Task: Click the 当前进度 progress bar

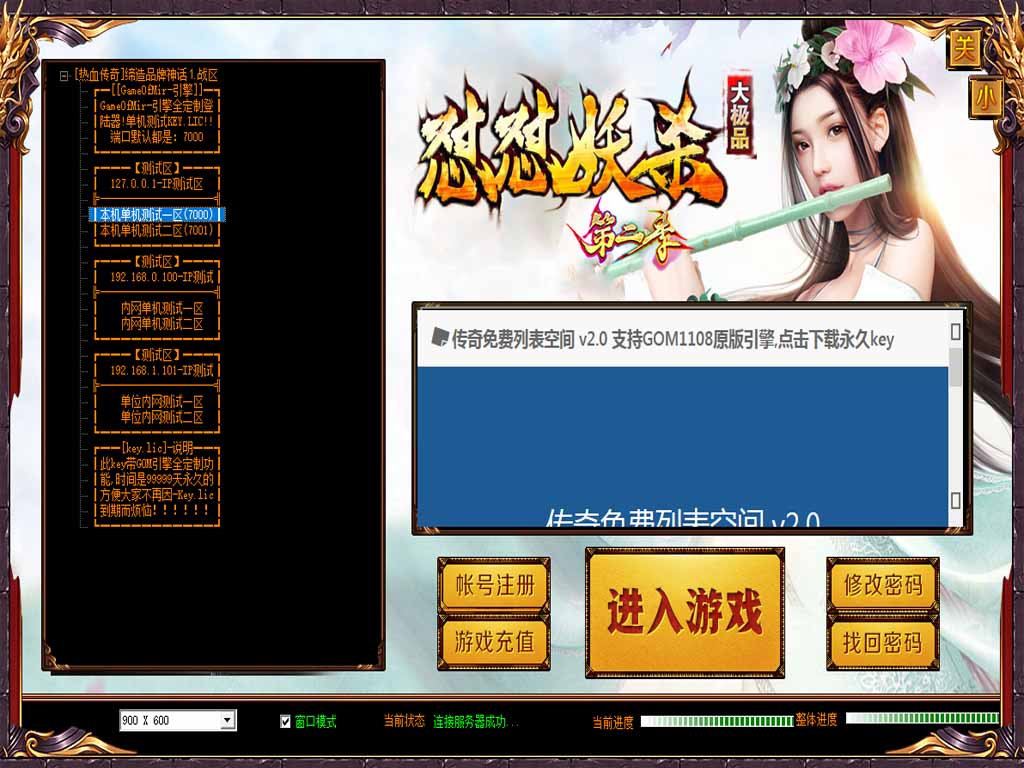Action: tap(717, 721)
